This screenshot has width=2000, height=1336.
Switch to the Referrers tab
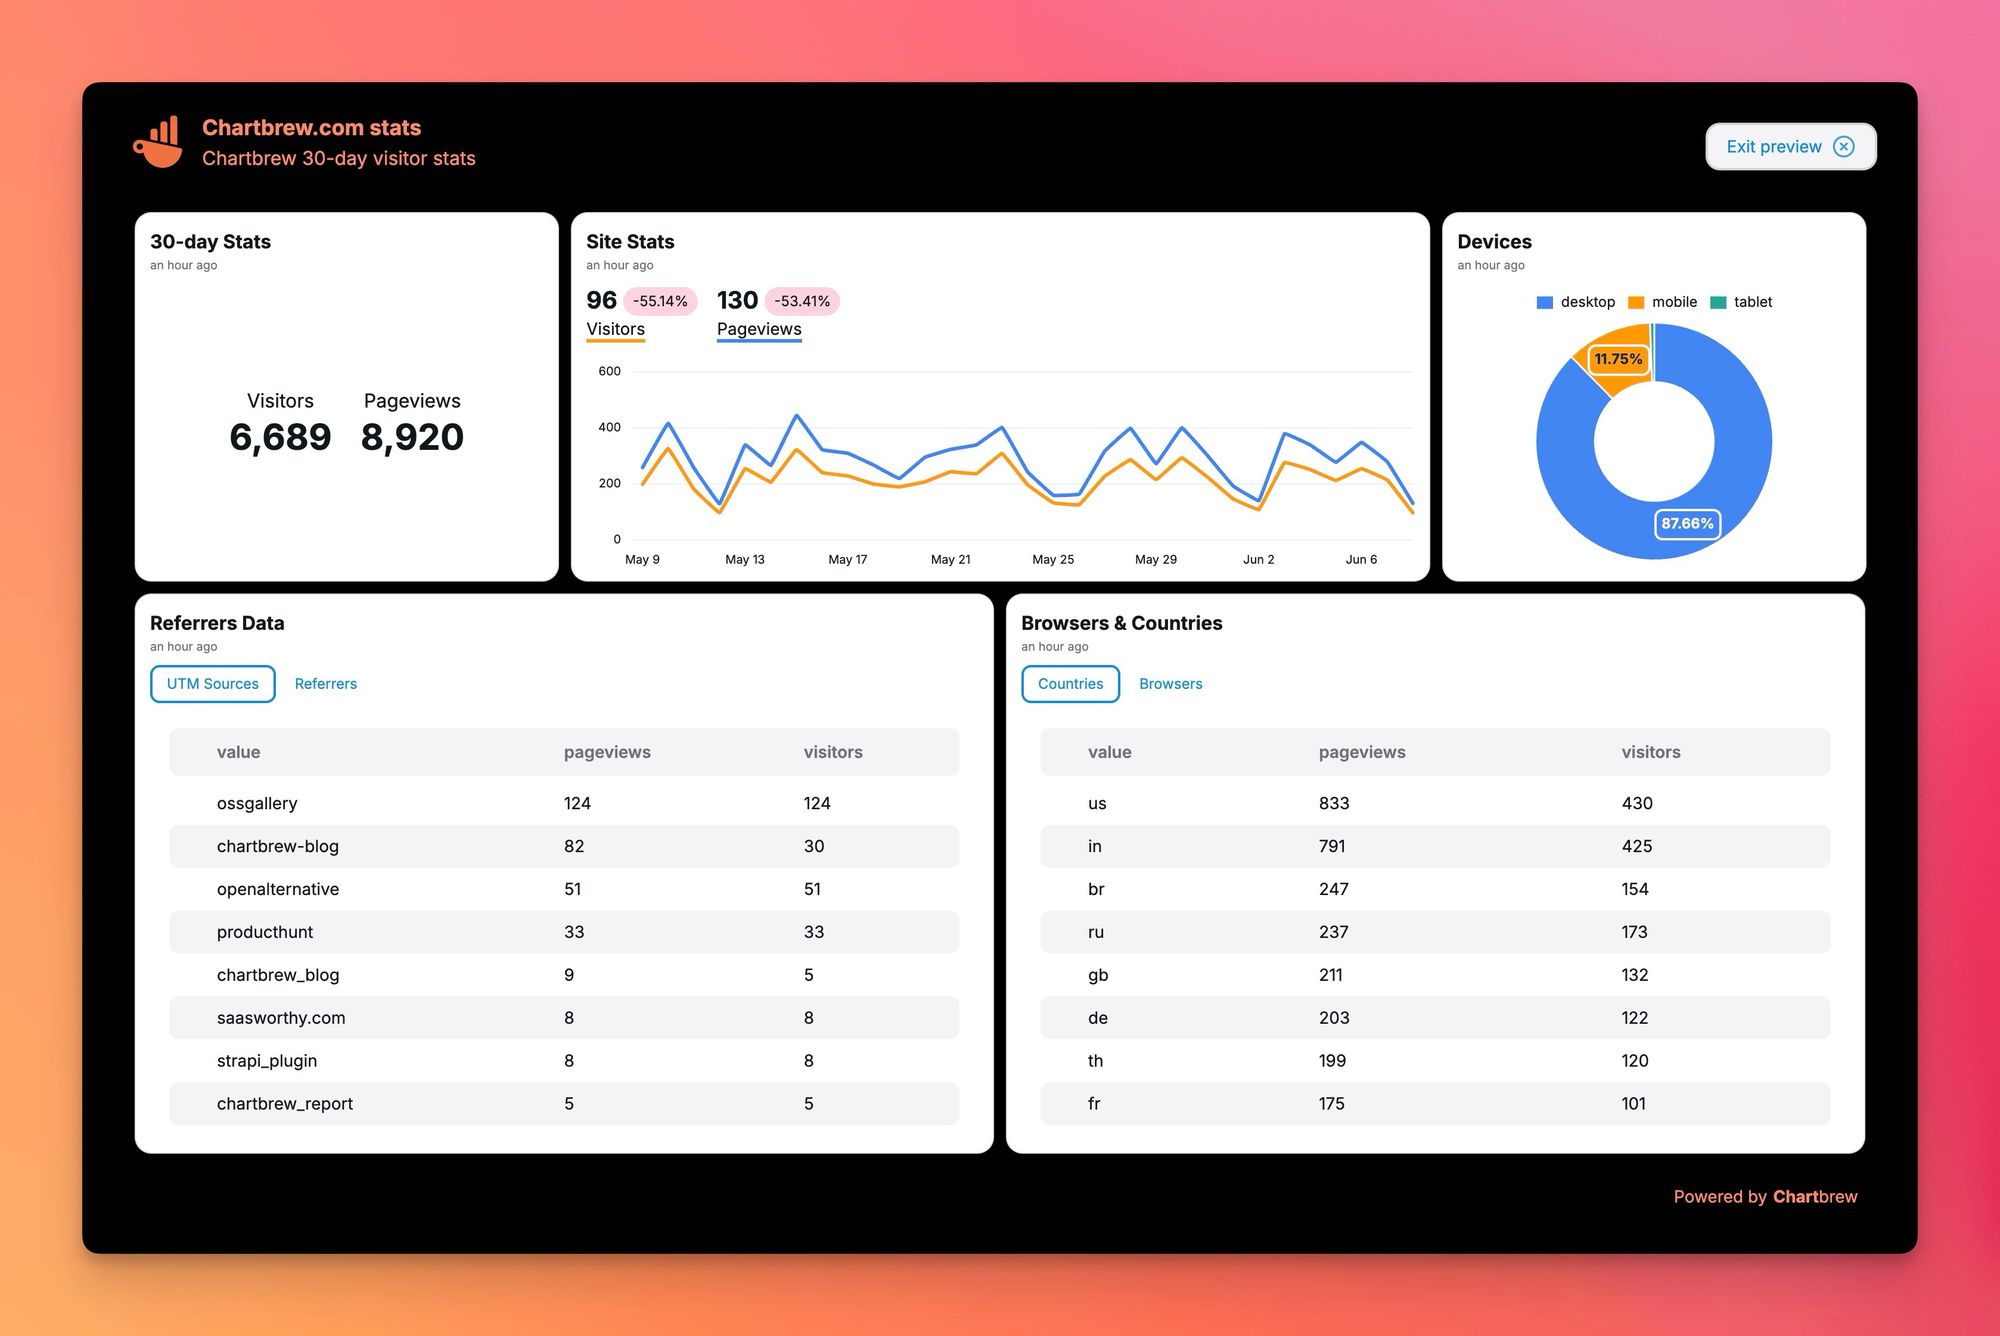[x=325, y=683]
